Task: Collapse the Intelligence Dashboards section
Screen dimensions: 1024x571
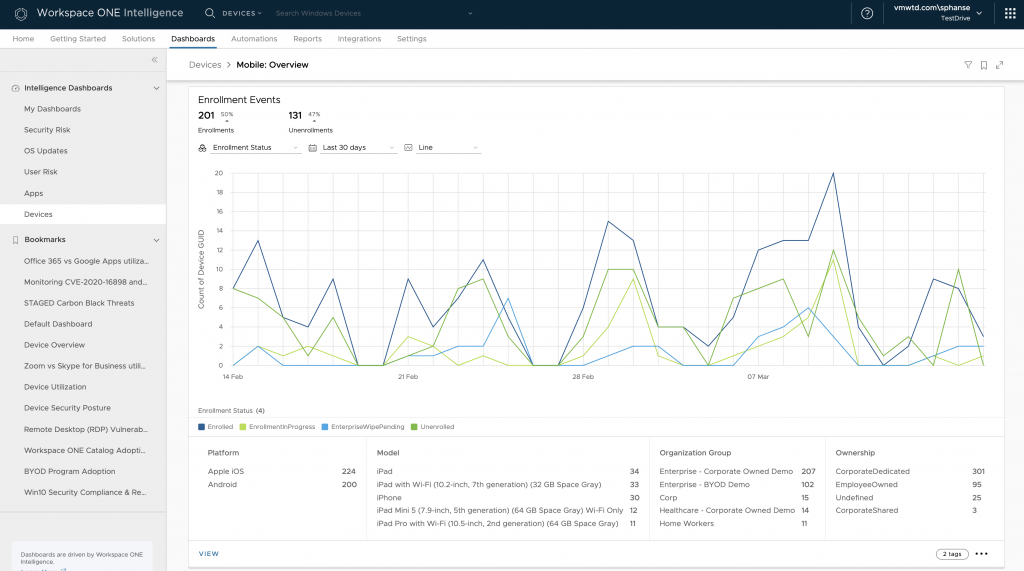Action: 156,88
